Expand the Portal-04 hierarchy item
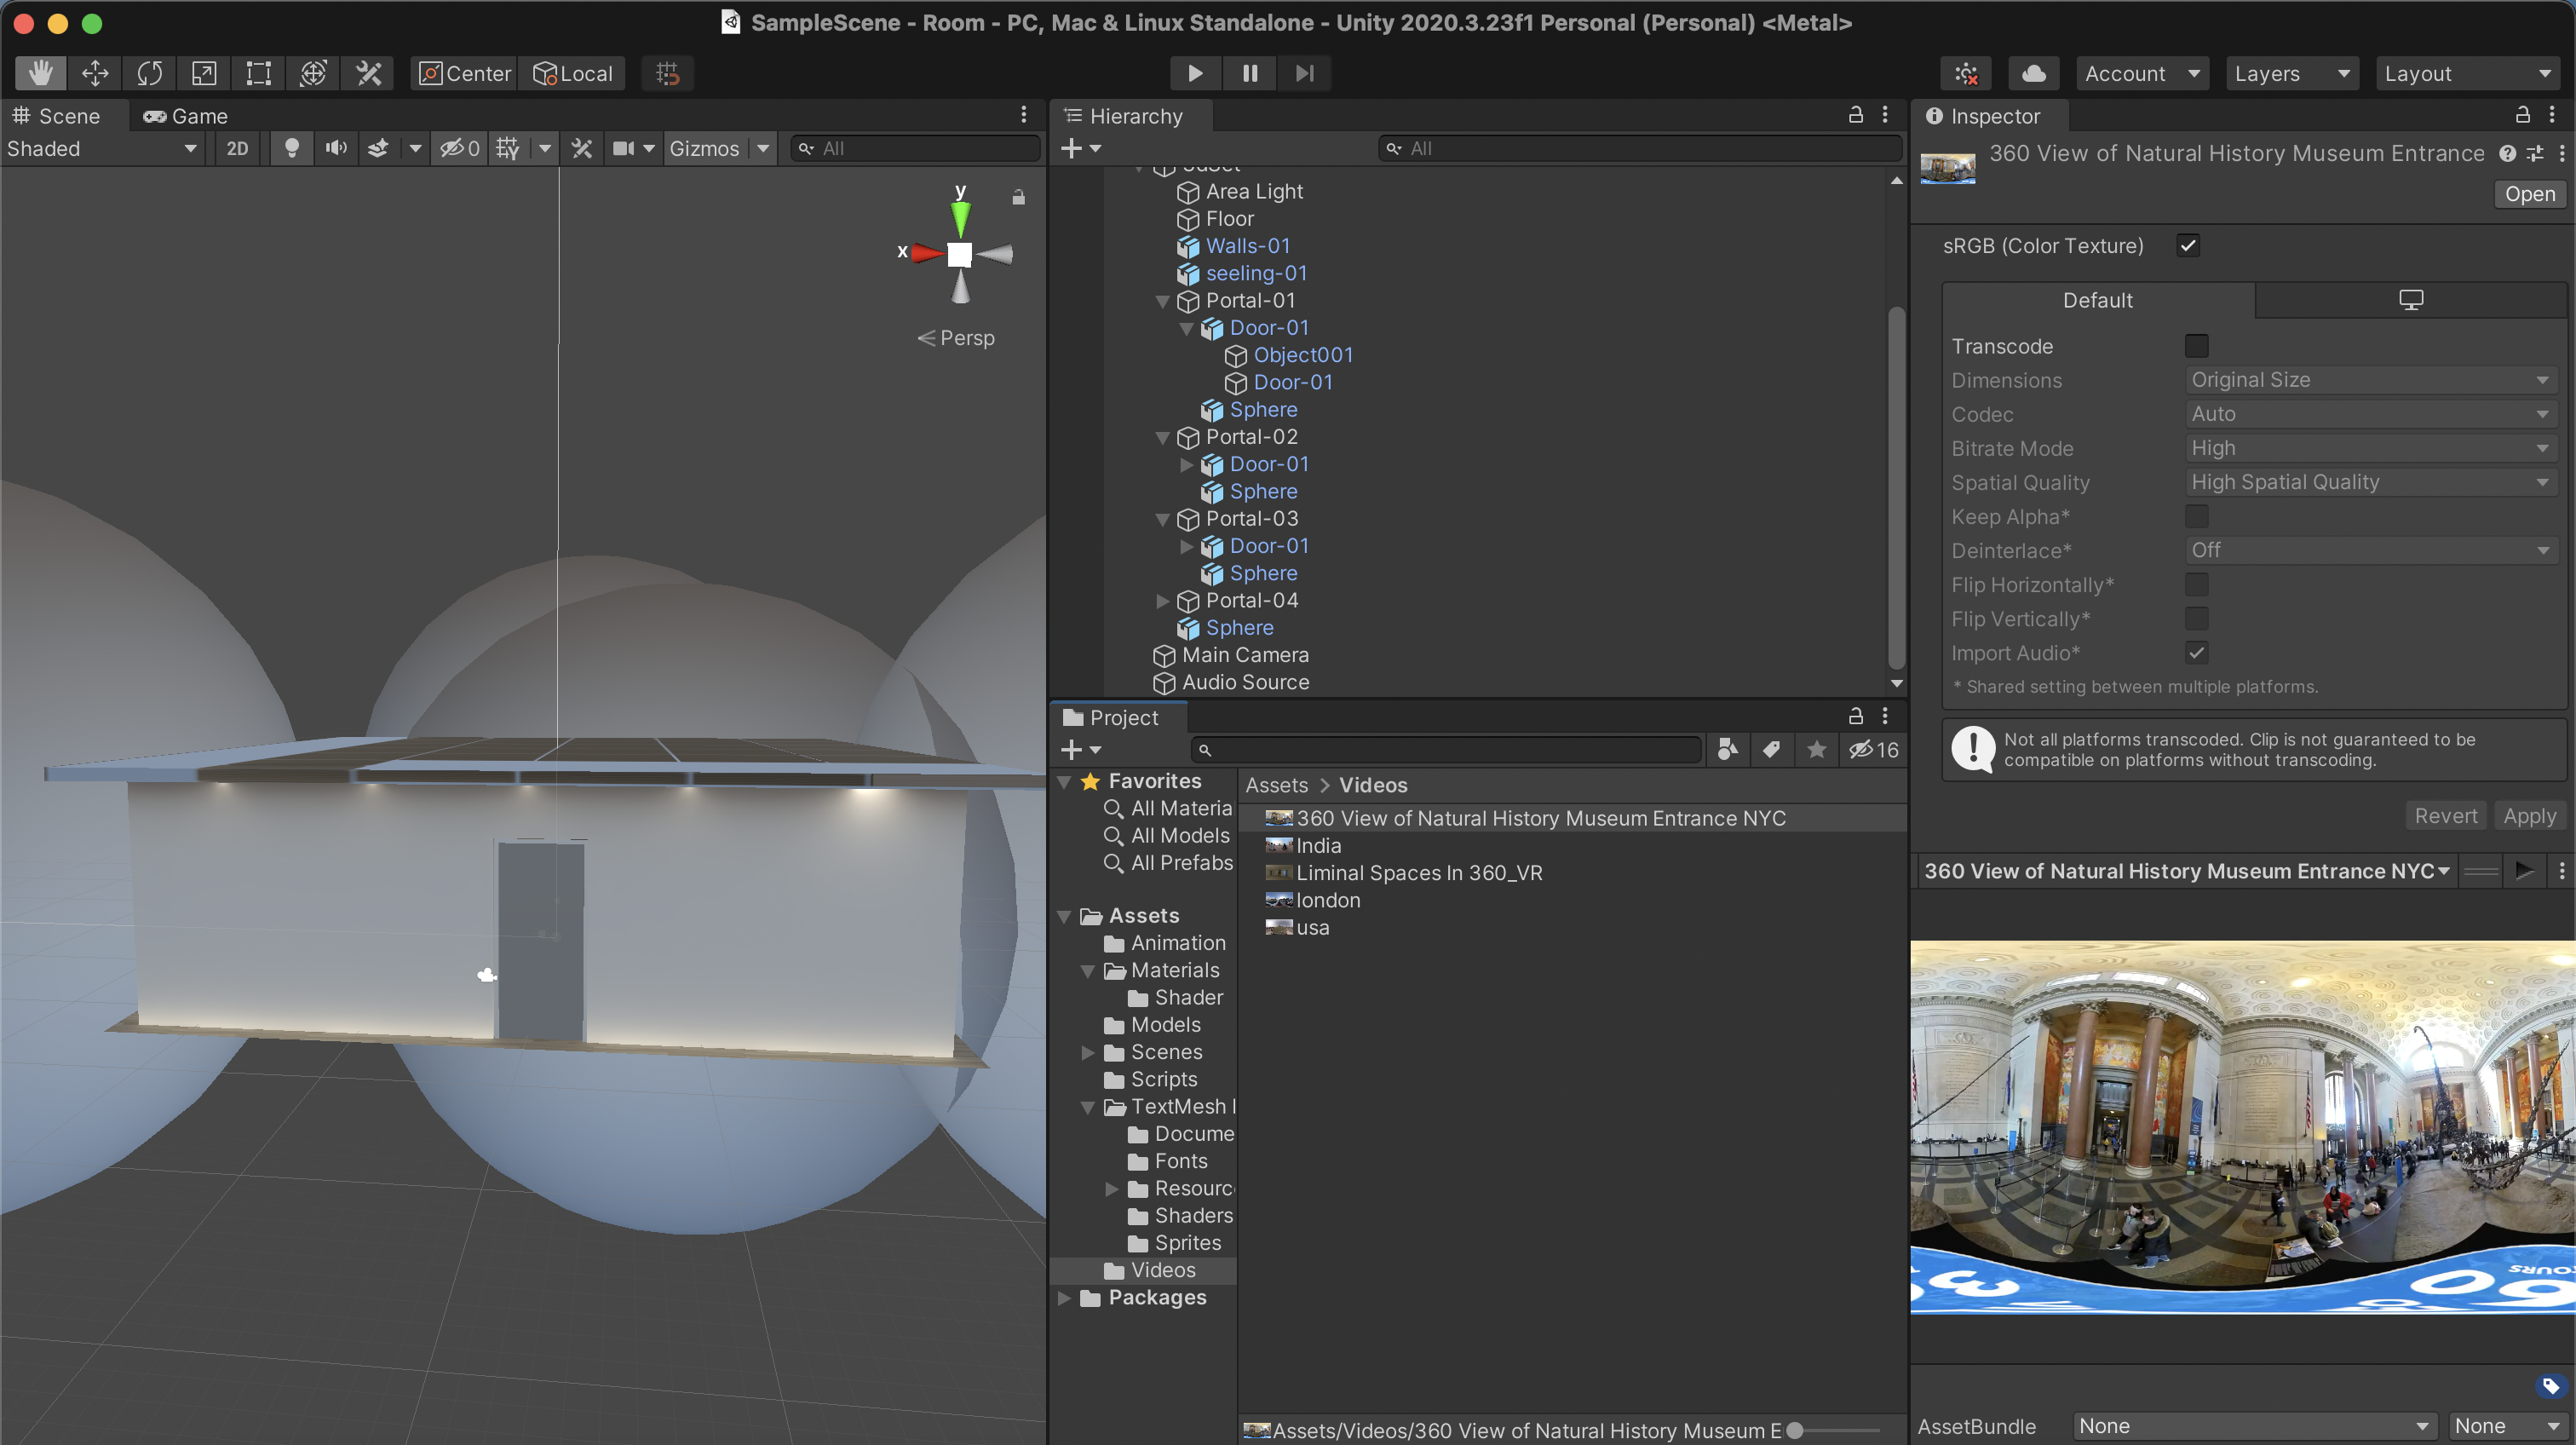Screen dimensions: 2576x1445 [x=1162, y=601]
